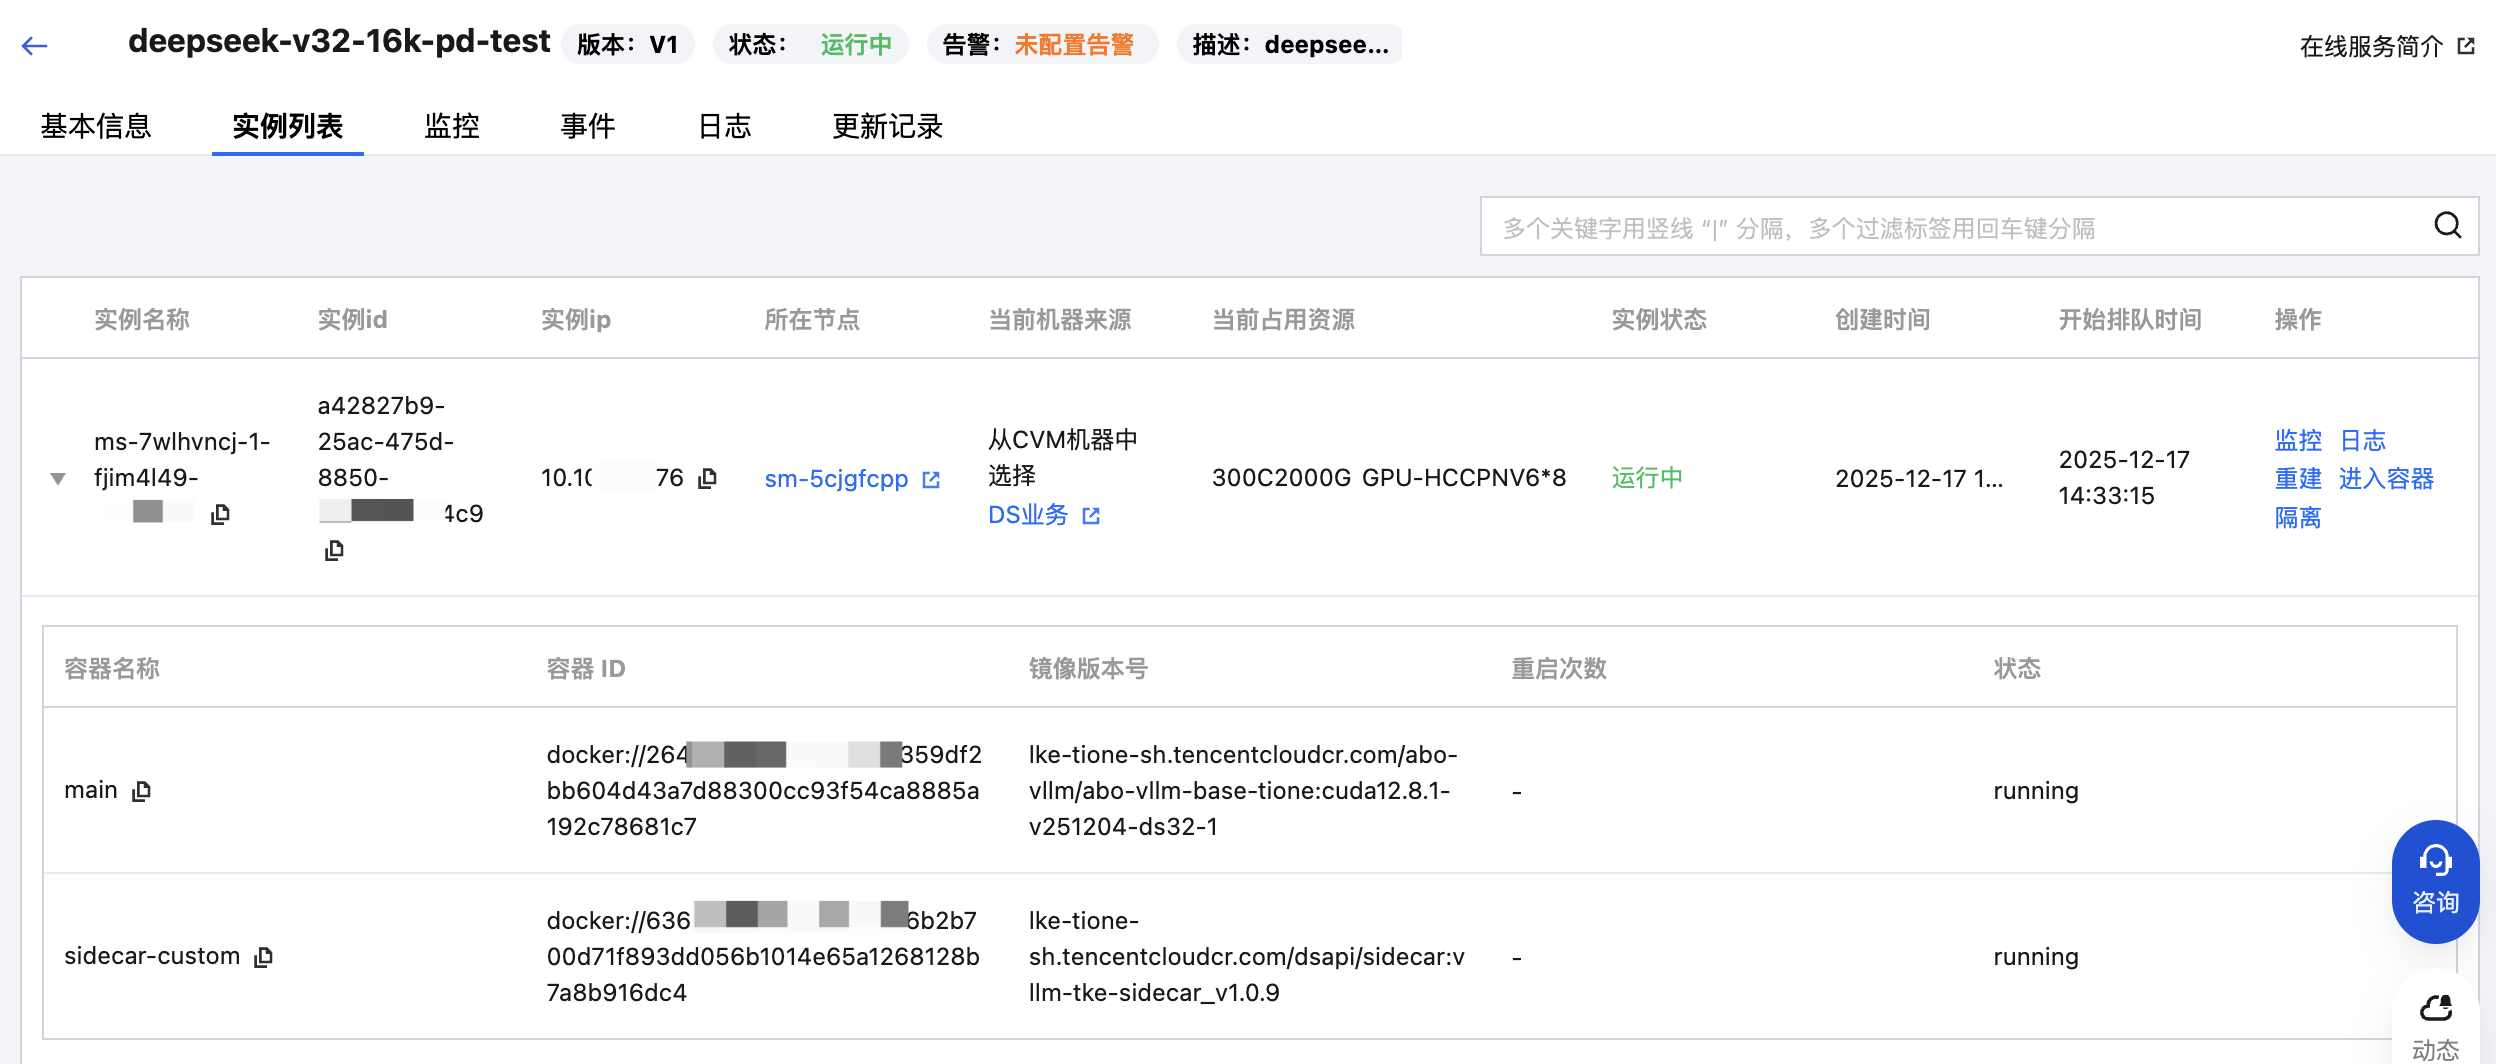
Task: Click the back arrow icon
Action: (x=35, y=46)
